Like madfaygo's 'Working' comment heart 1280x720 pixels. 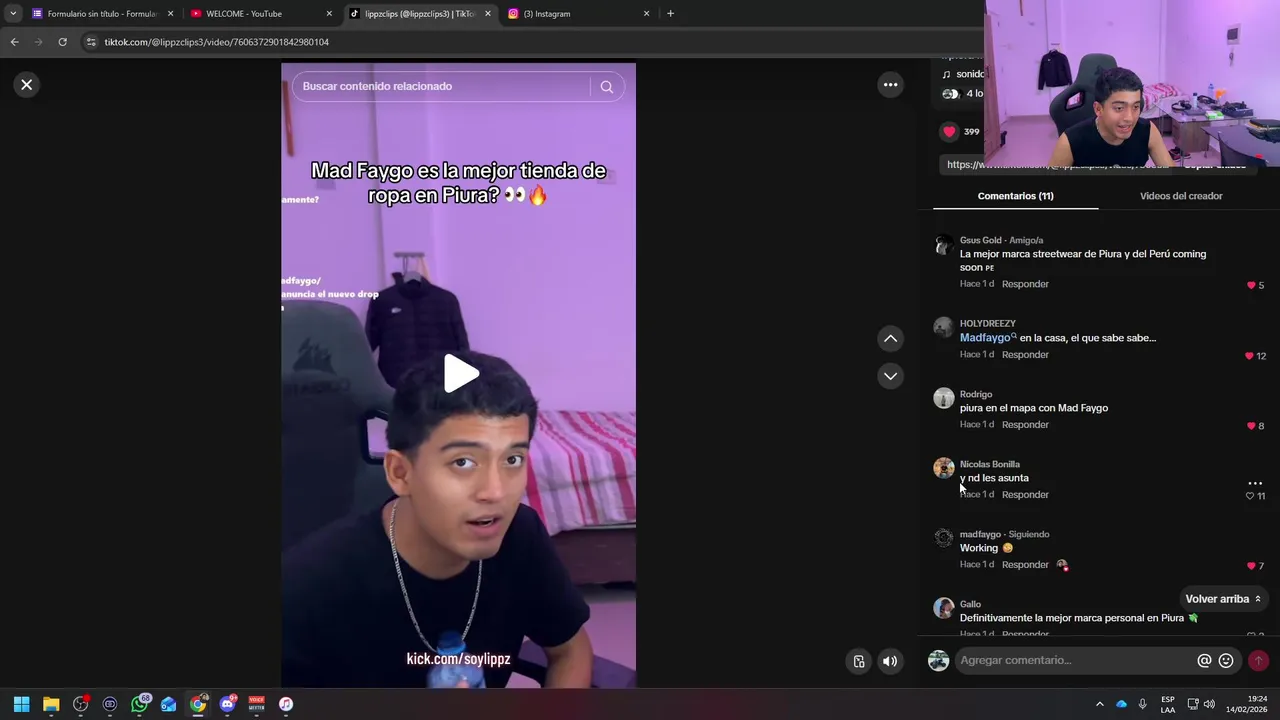[1250, 566]
